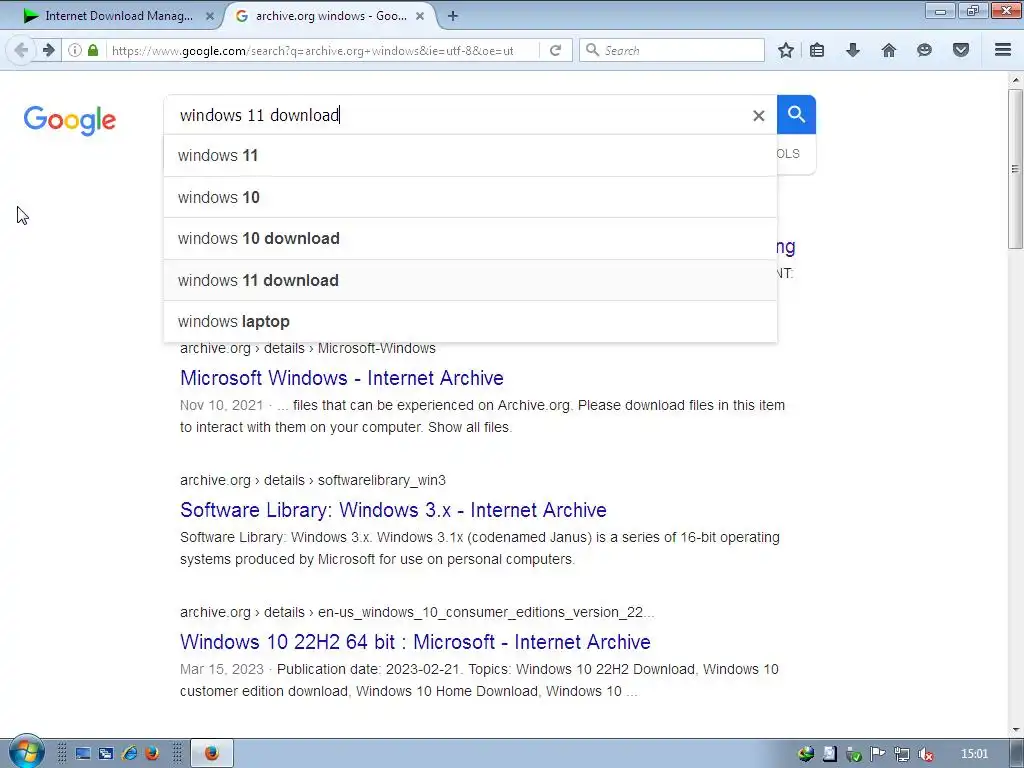The image size is (1024, 768).
Task: Save to Pocket icon in toolbar
Action: tap(961, 50)
